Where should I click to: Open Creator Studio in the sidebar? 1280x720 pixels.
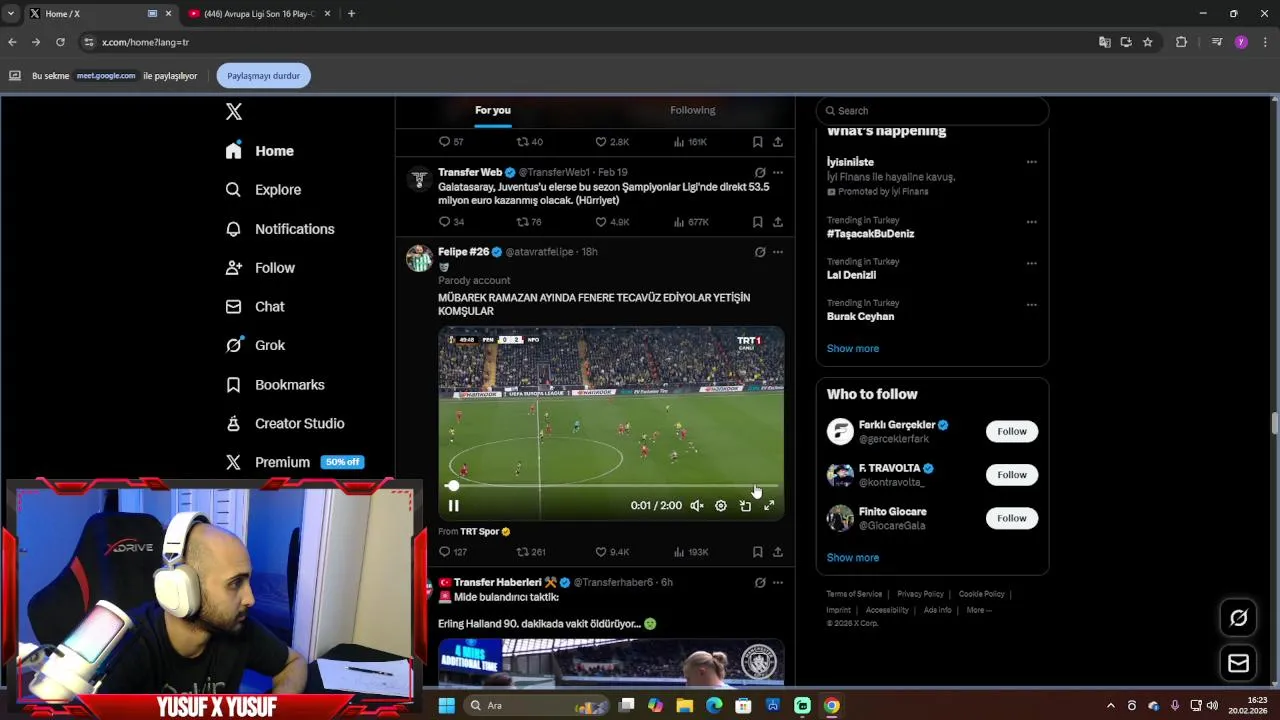[285, 424]
